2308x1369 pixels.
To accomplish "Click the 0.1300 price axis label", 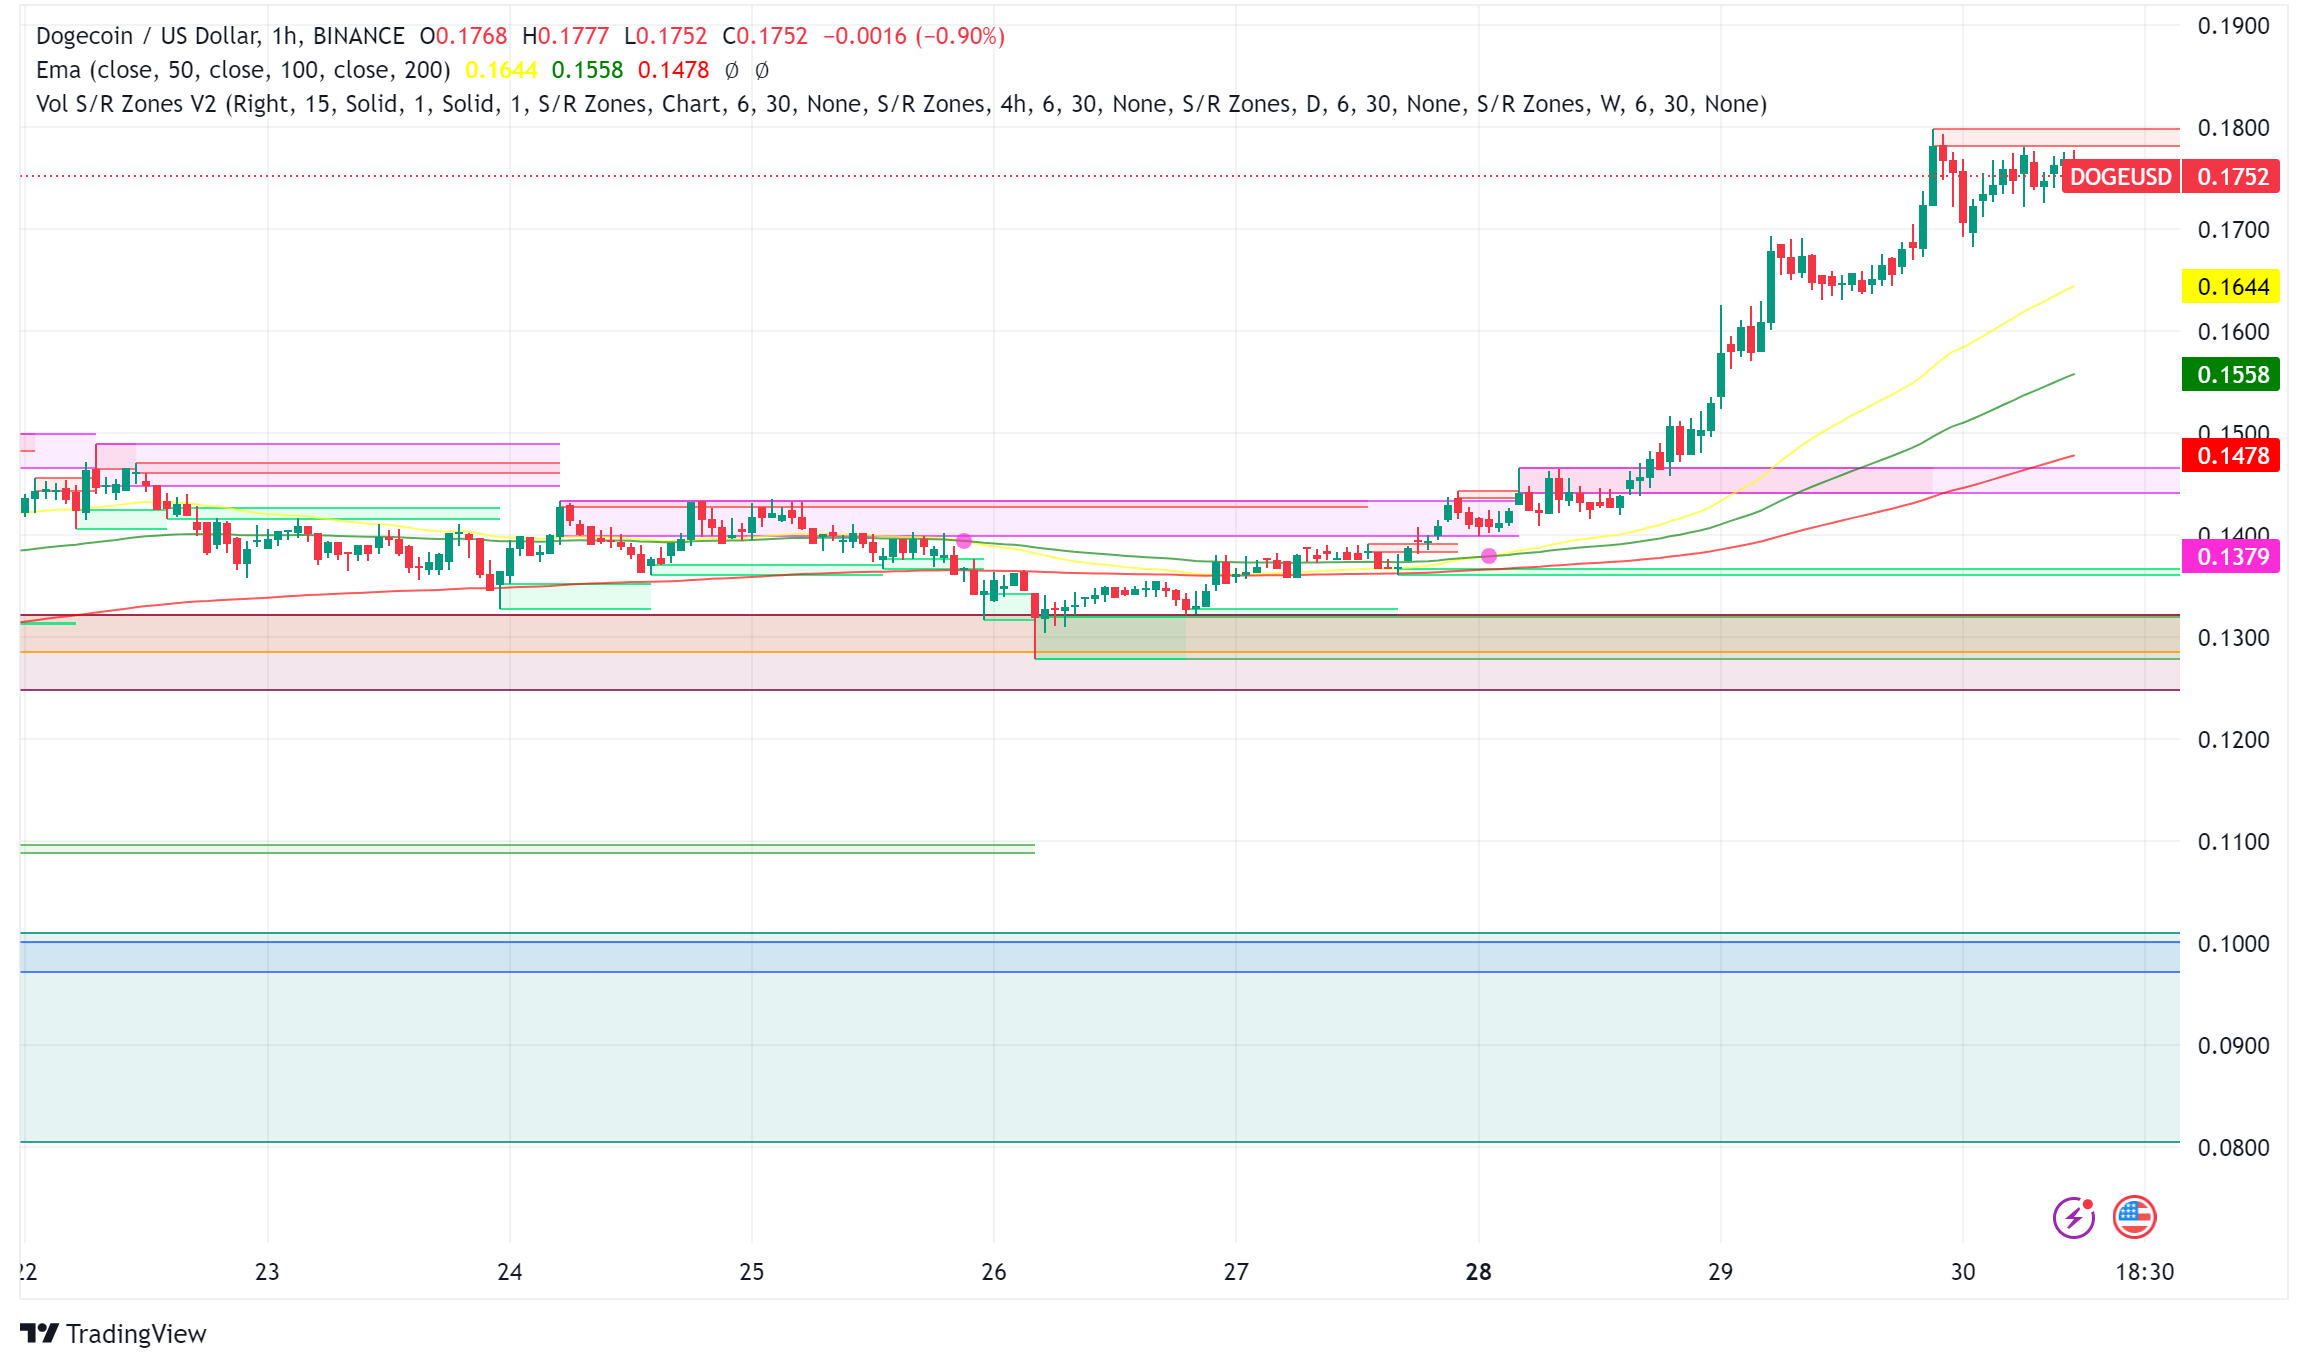I will point(2233,638).
